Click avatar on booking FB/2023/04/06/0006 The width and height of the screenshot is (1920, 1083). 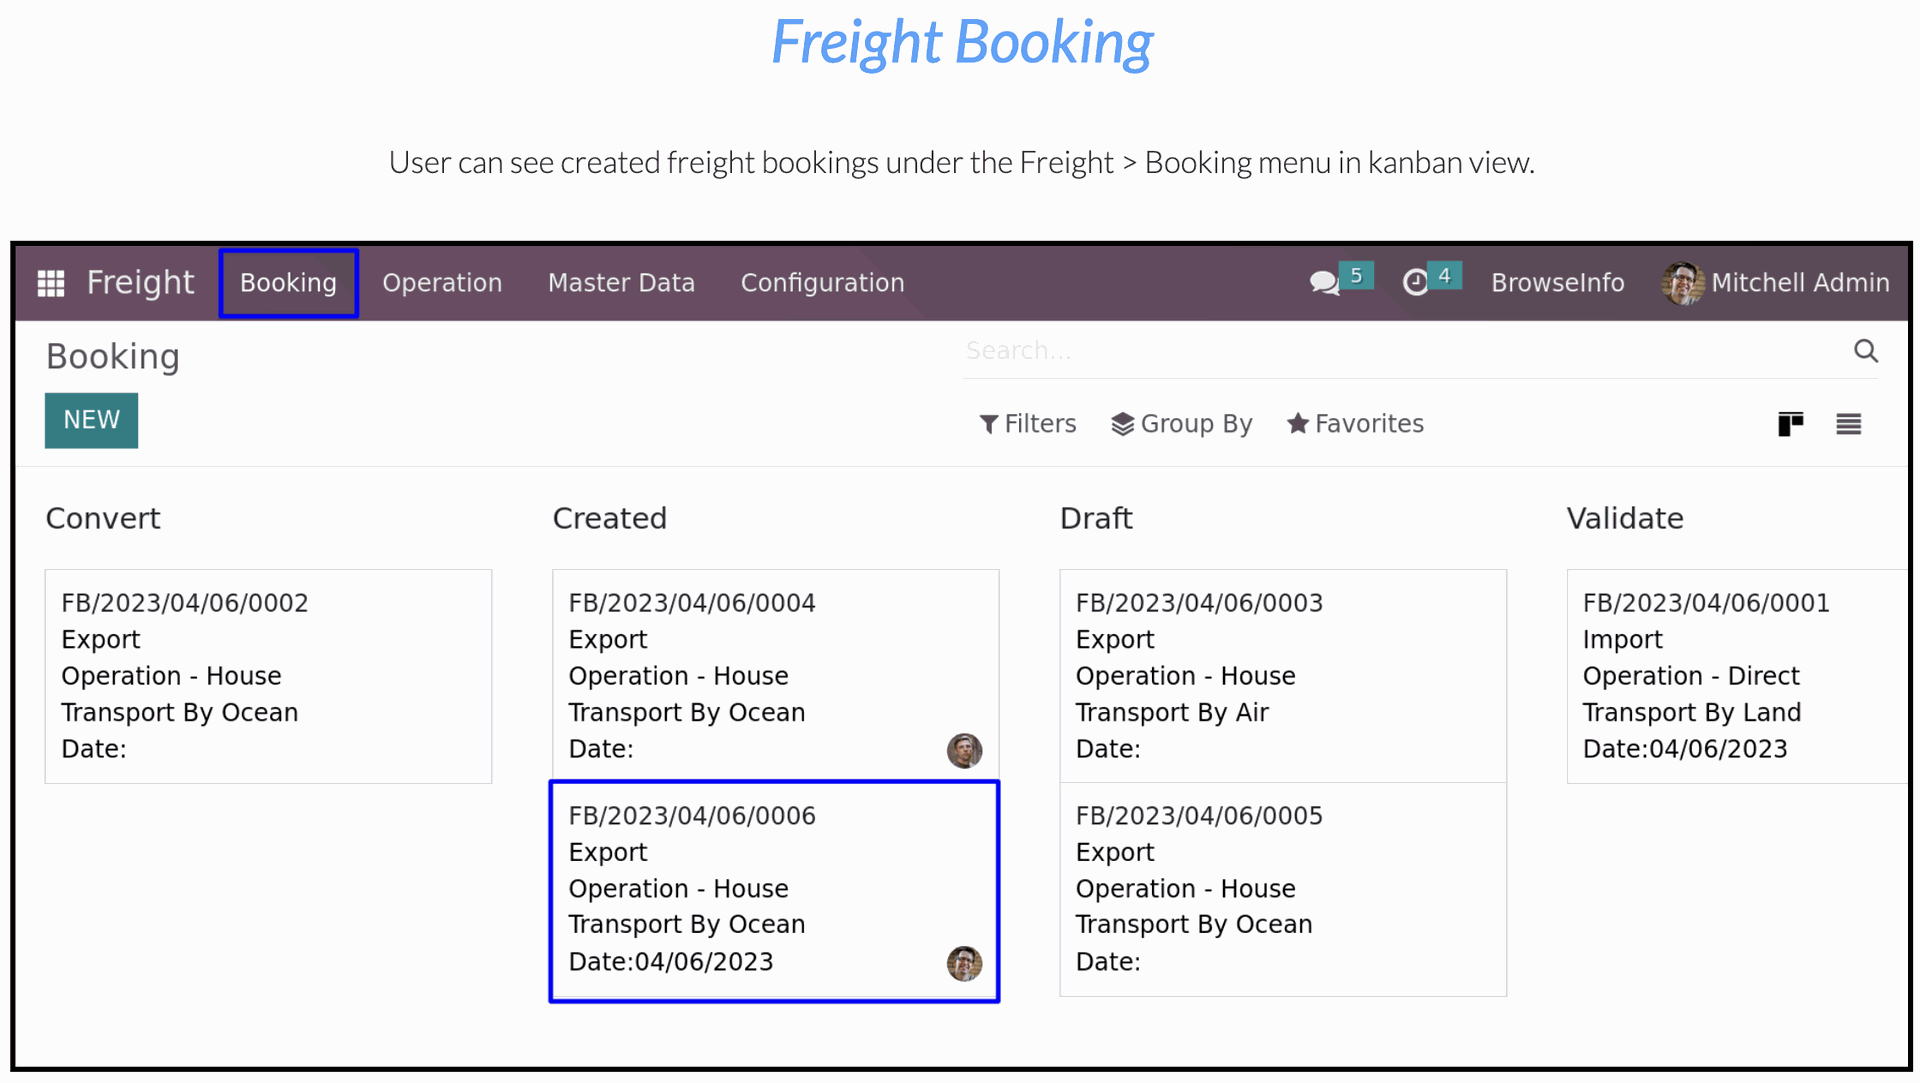coord(964,963)
